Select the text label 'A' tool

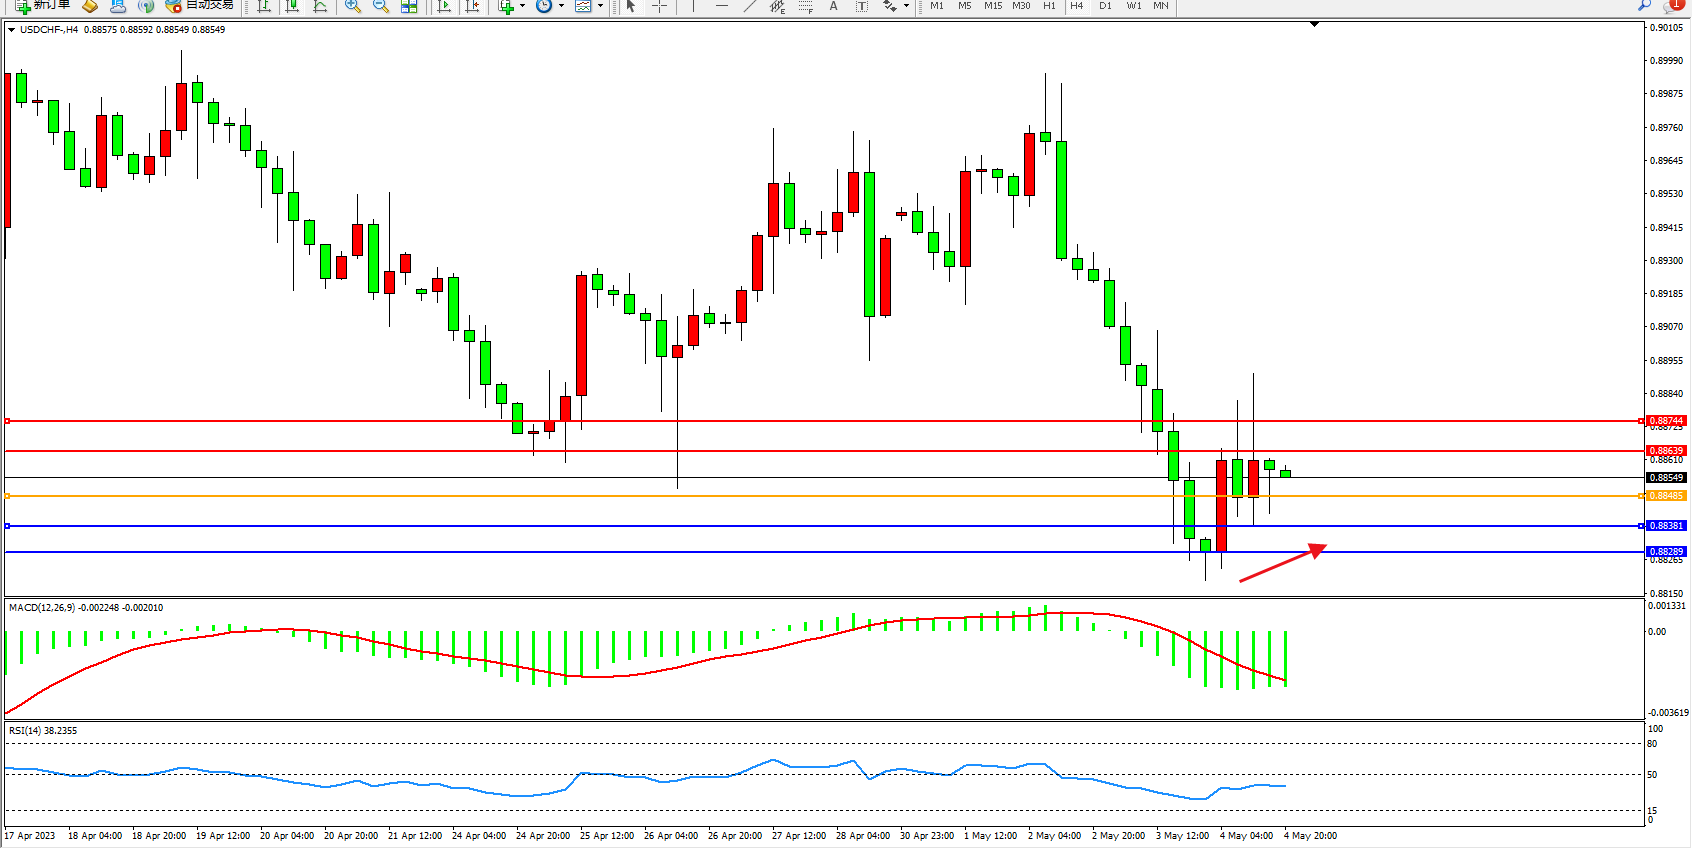[x=833, y=6]
